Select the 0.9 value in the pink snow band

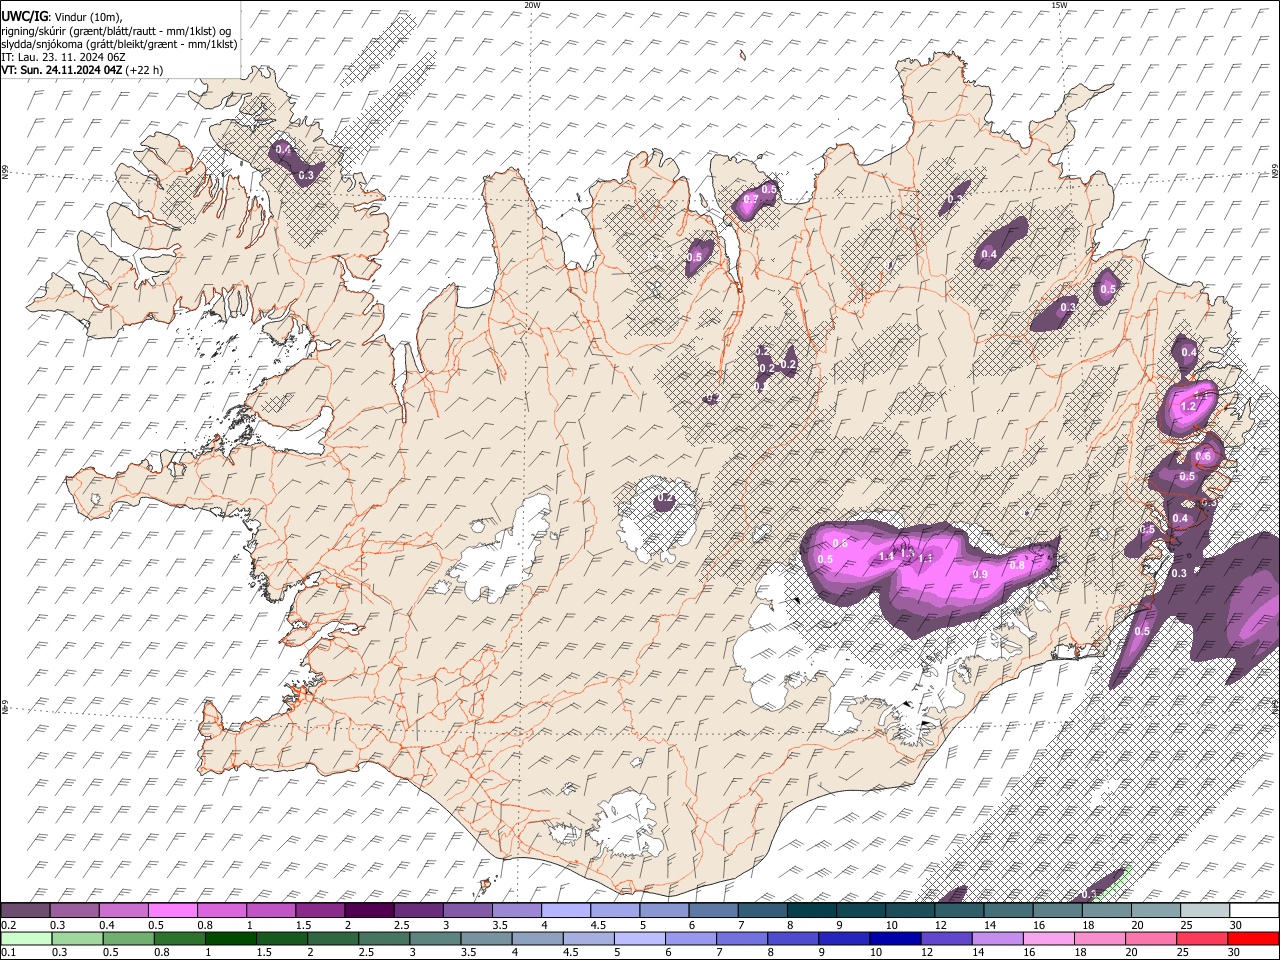pos(980,574)
